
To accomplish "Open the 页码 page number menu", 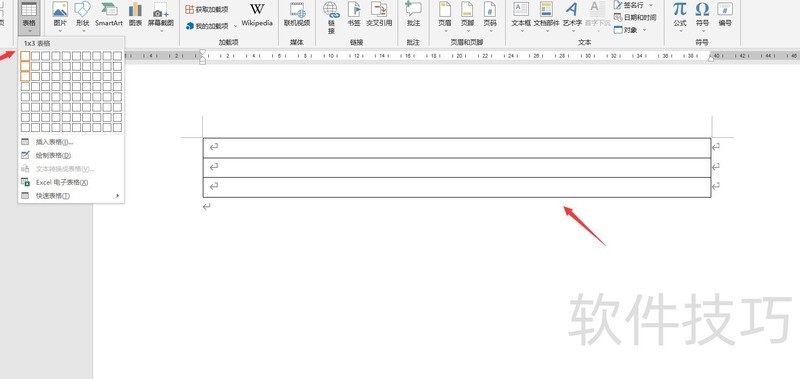I will tap(490, 15).
